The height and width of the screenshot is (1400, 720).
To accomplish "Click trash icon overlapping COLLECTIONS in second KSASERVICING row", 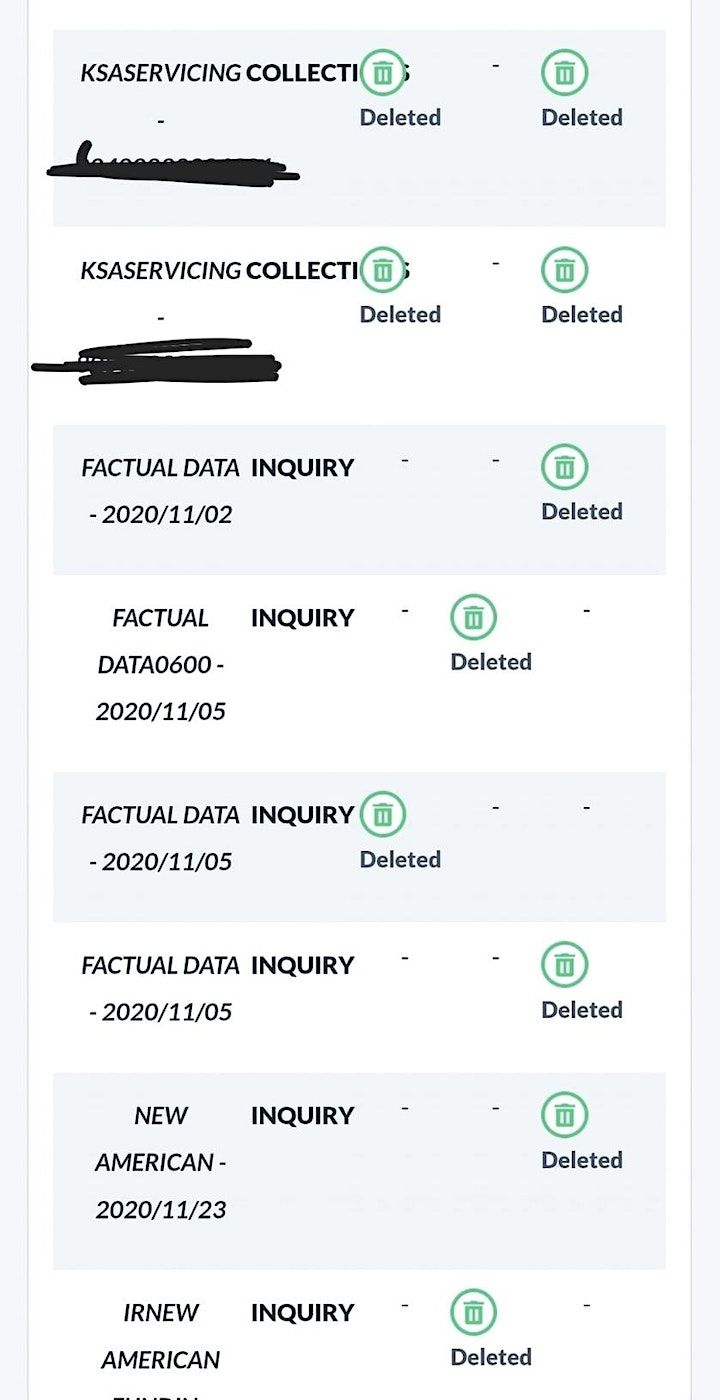I will 382,270.
